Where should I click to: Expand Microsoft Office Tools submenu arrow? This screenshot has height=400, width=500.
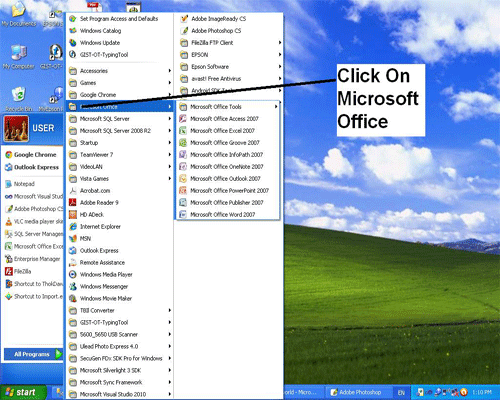coord(276,107)
